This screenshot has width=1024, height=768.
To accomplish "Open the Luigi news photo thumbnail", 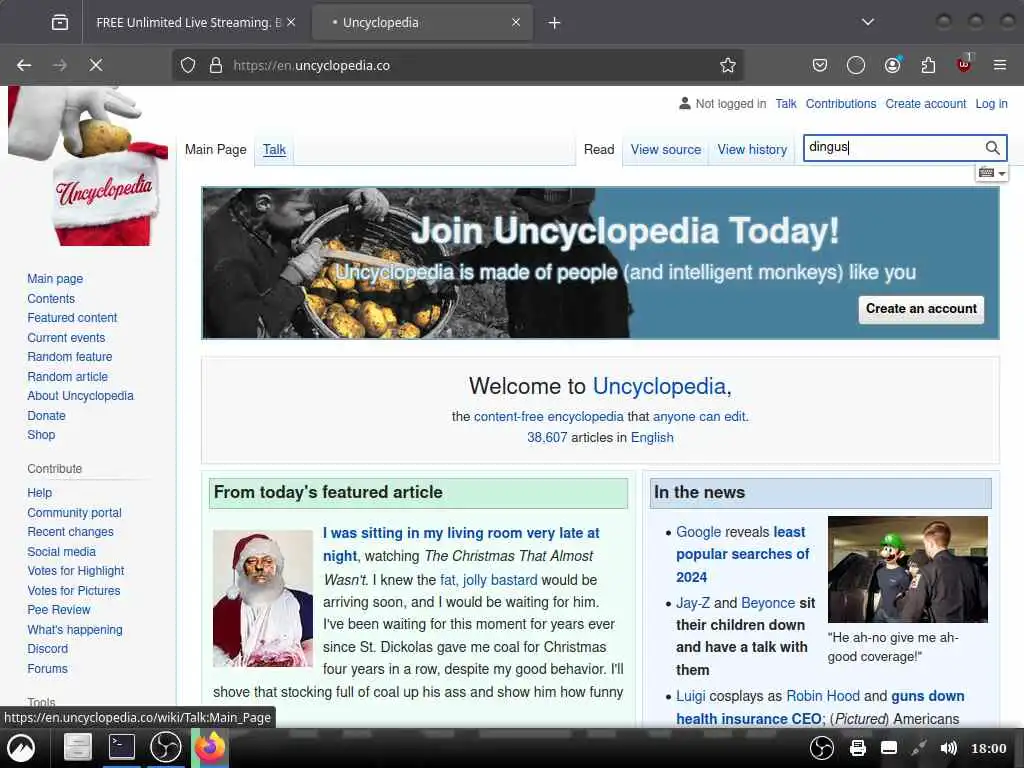I will click(908, 569).
